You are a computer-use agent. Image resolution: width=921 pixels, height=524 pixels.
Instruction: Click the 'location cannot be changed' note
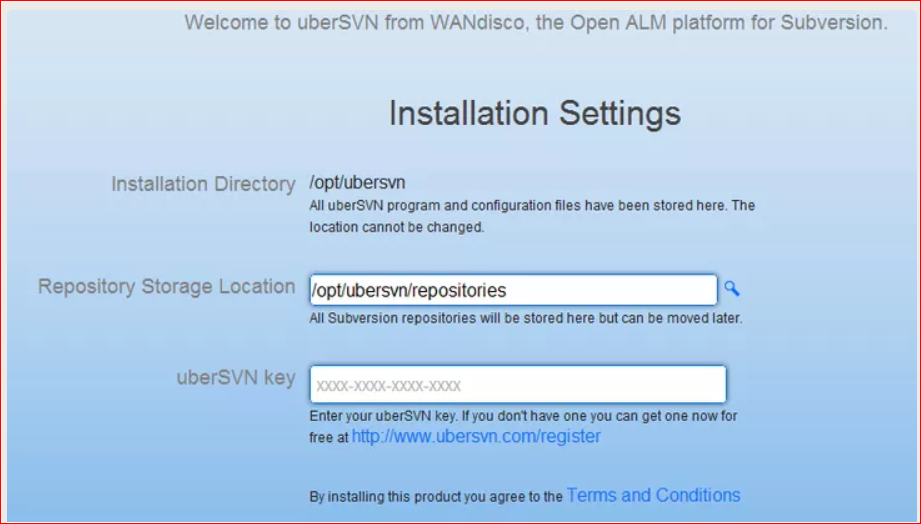click(x=397, y=227)
